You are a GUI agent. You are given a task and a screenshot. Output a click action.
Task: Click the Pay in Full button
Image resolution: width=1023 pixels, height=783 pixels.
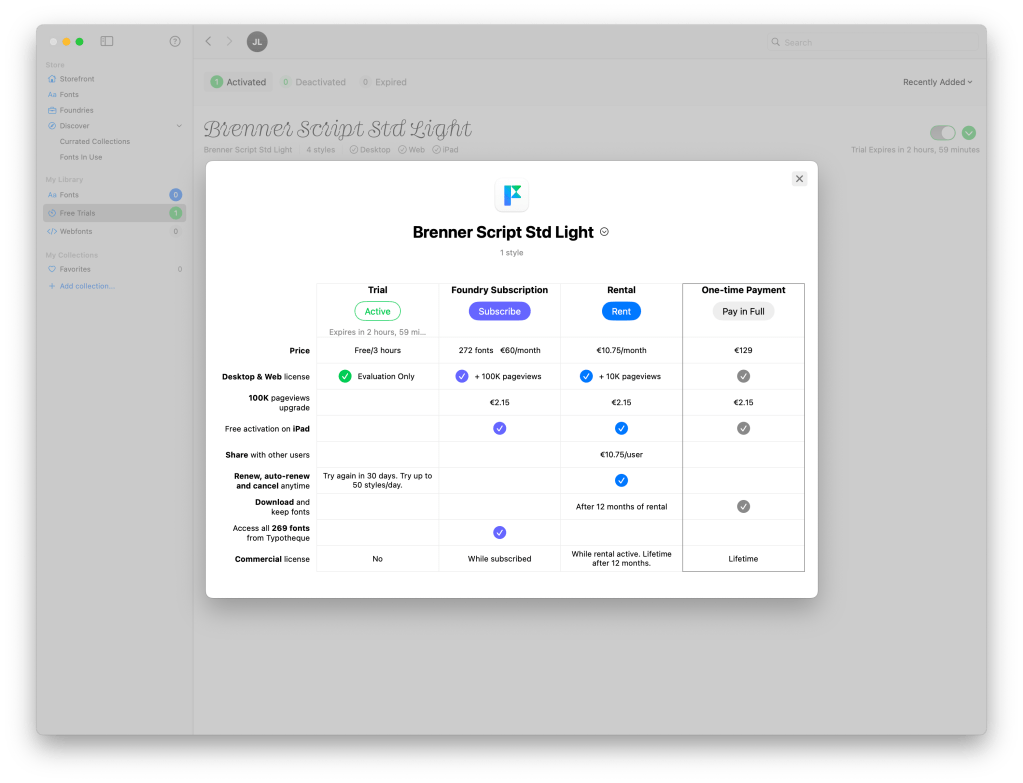click(743, 311)
